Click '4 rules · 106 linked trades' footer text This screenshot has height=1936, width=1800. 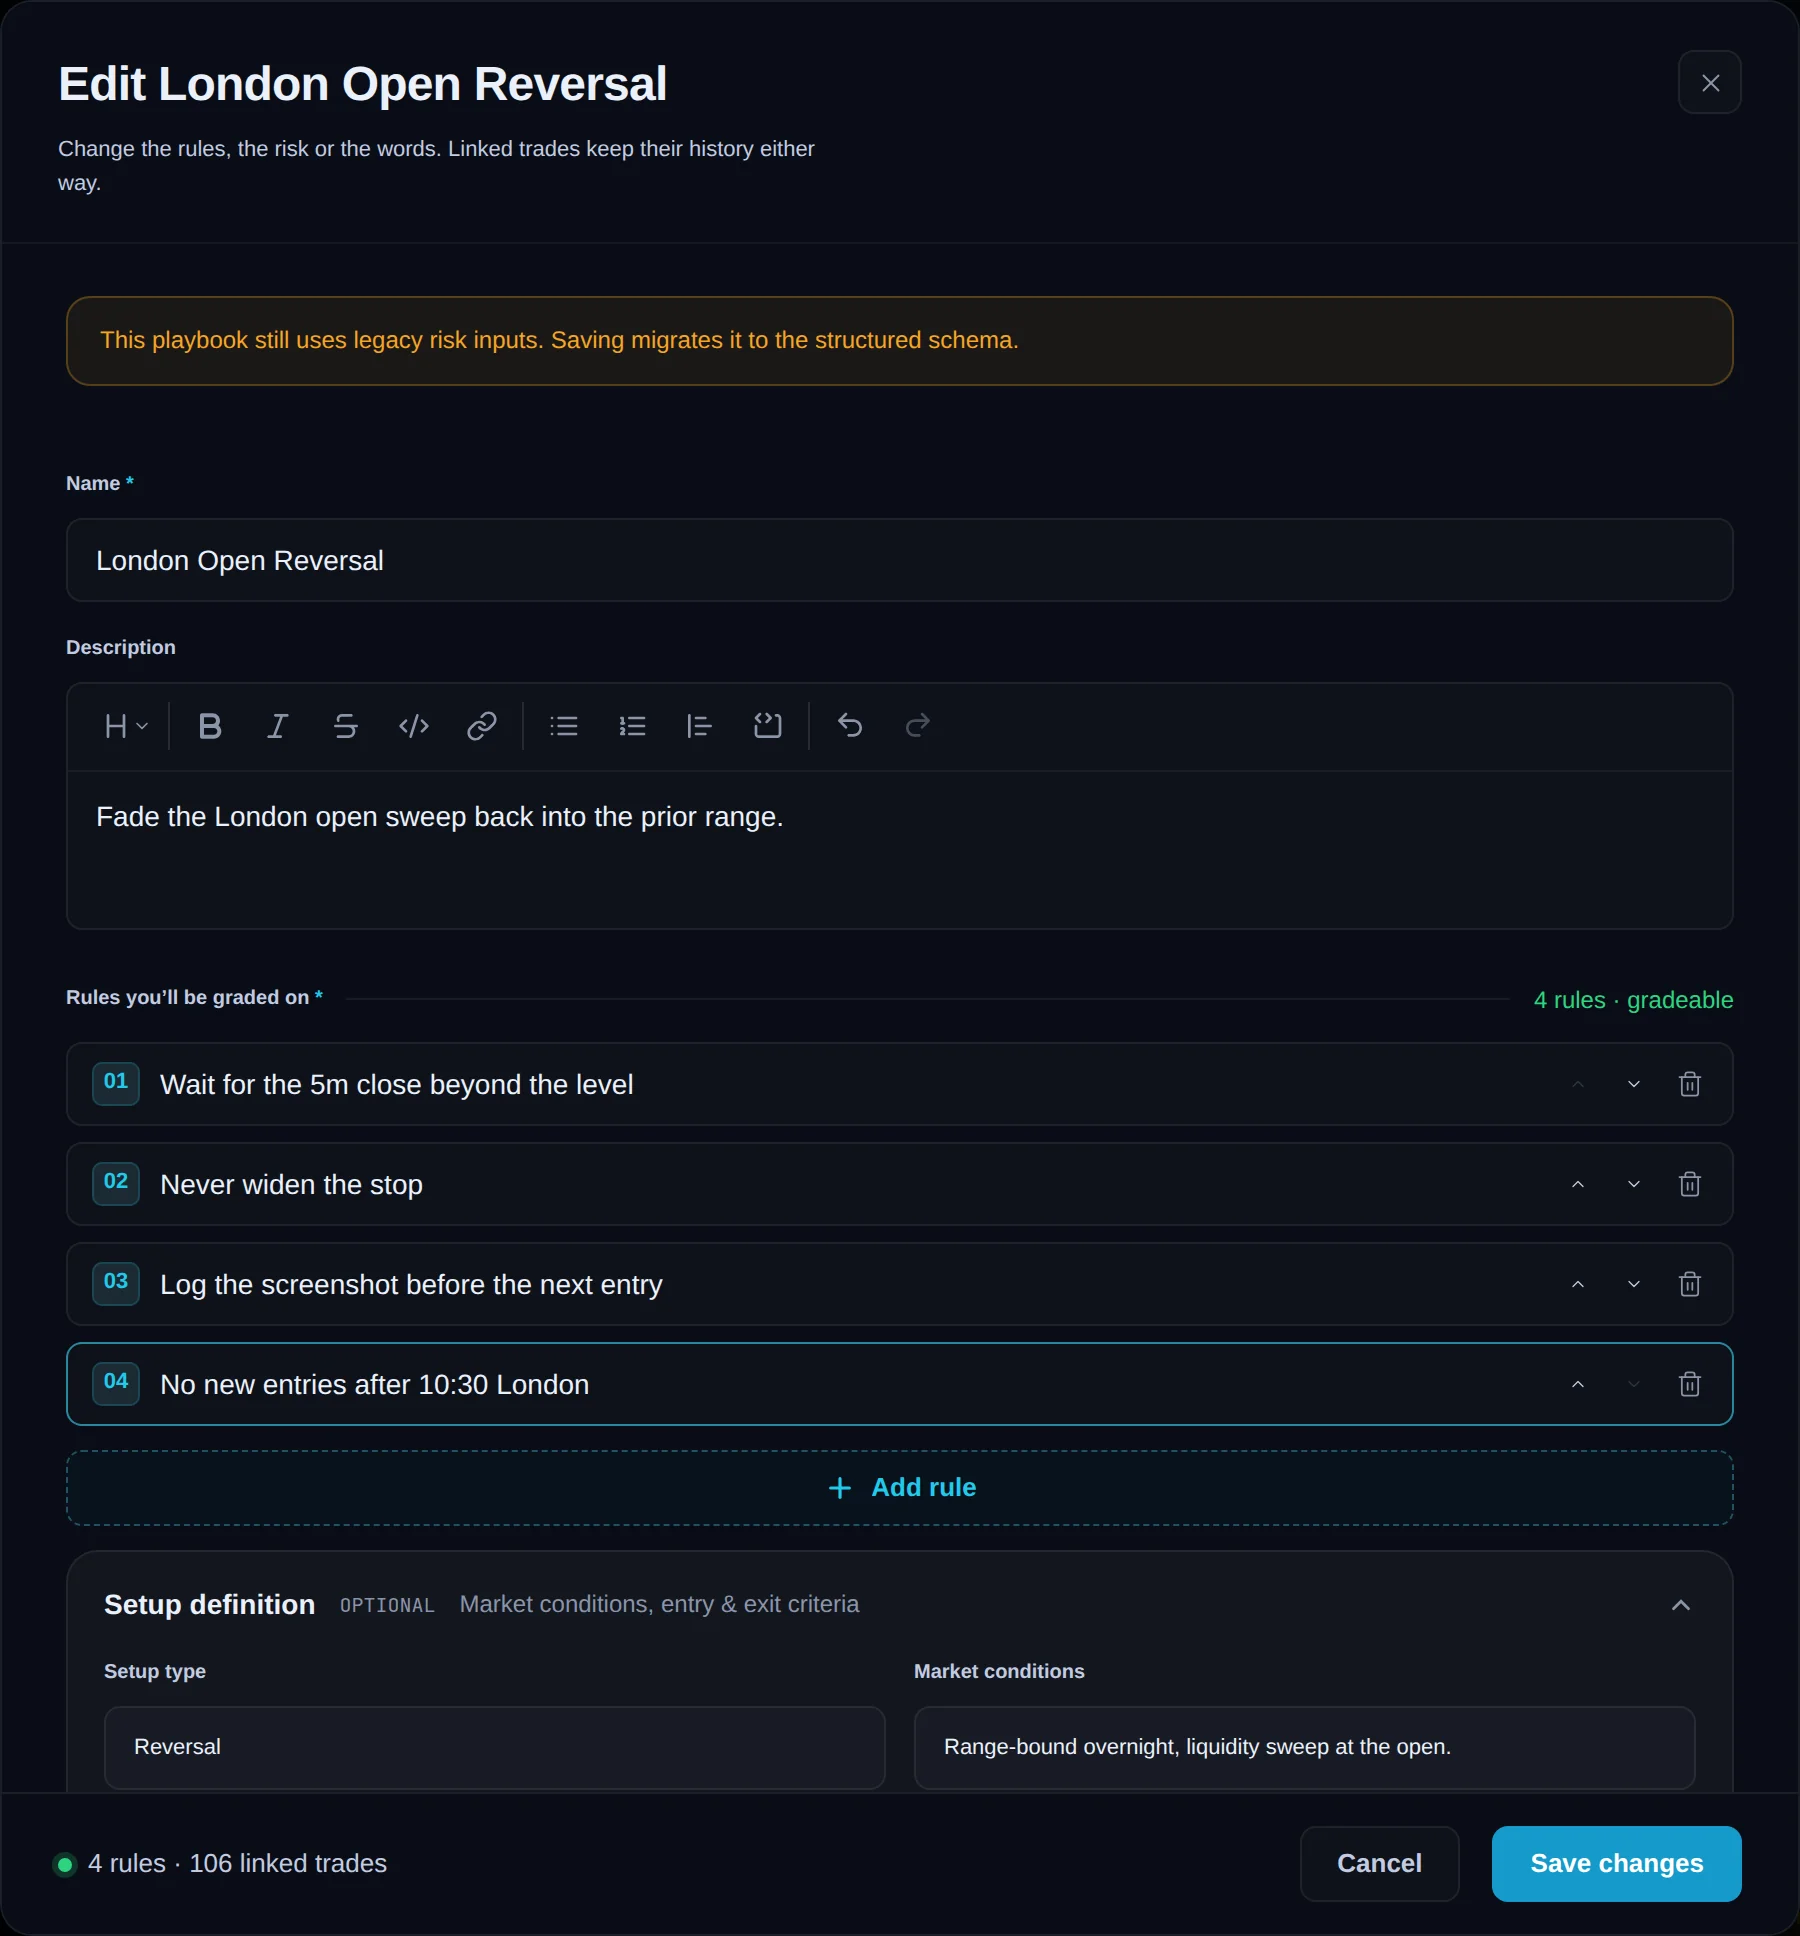pos(237,1864)
